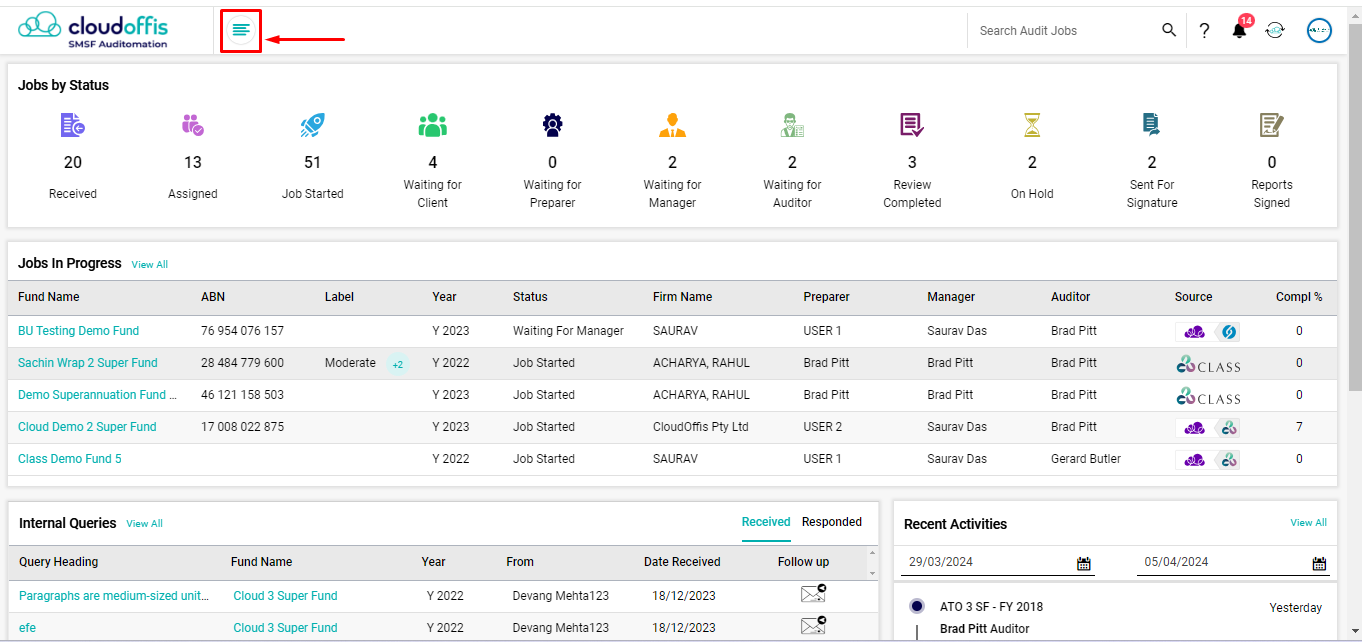The height and width of the screenshot is (642, 1362).
Task: Click the ATO 3 SF - FY 2018 activity
Action: [x=991, y=607]
